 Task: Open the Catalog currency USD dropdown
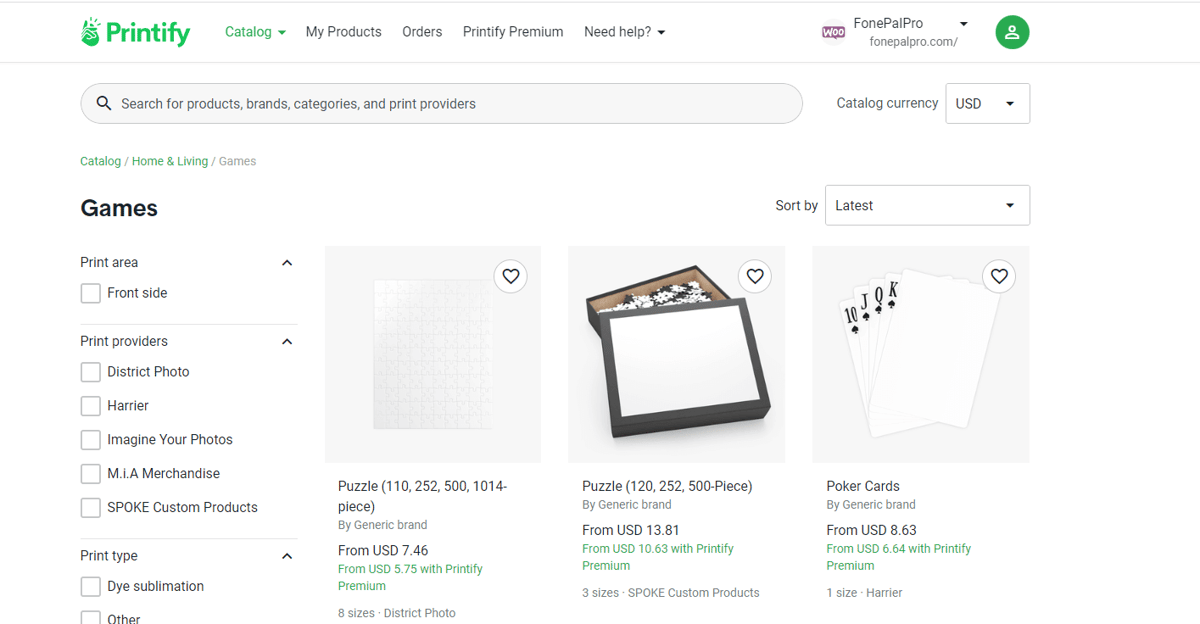(987, 103)
